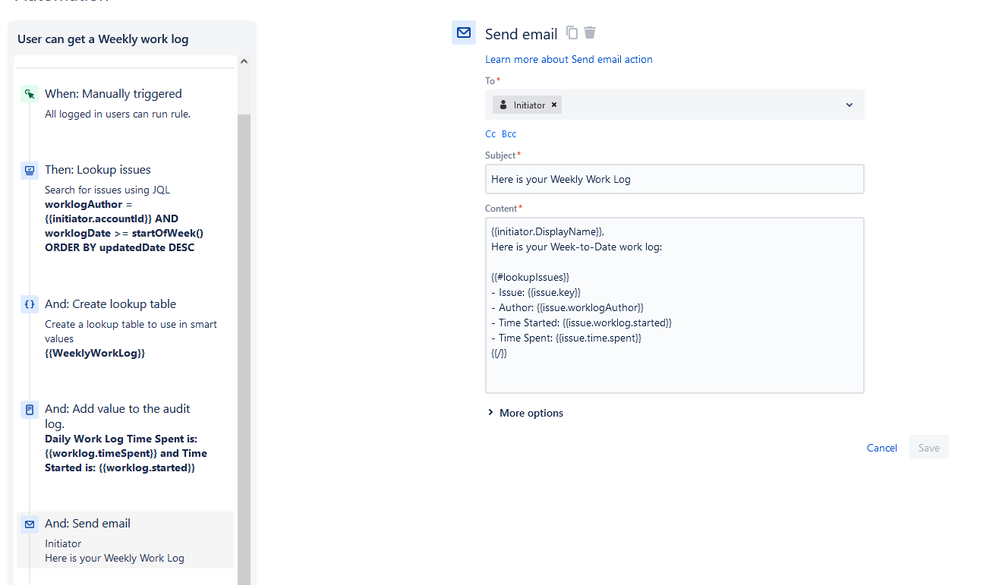This screenshot has height=585, width=999.
Task: Delete the Send email action with trash icon
Action: coord(589,32)
